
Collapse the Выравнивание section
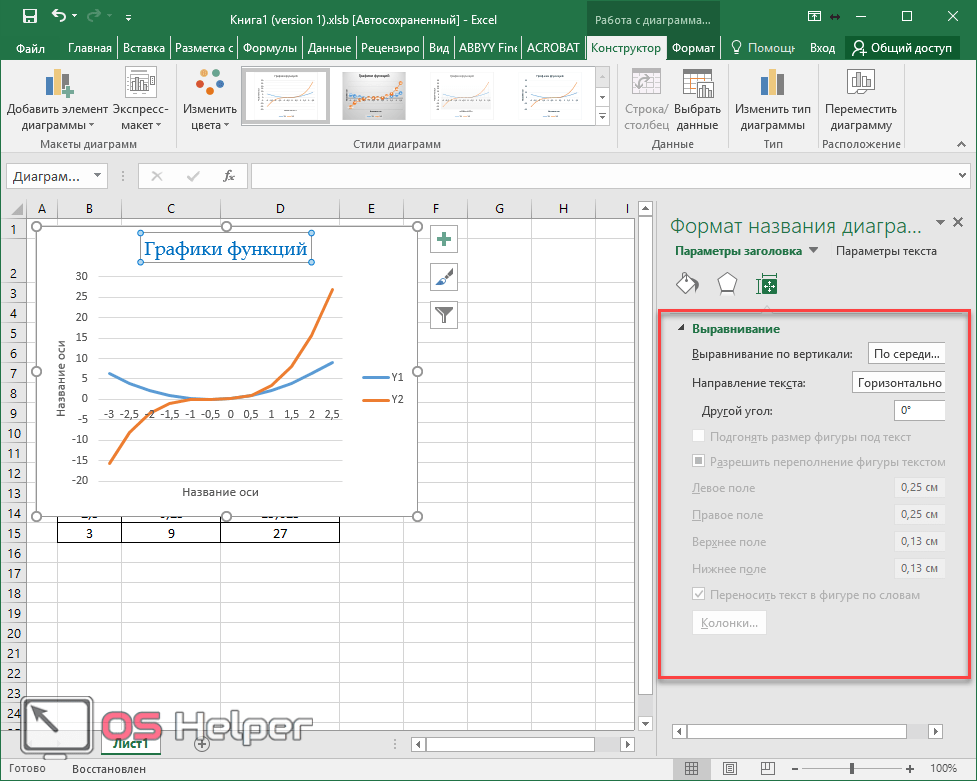pyautogui.click(x=682, y=328)
